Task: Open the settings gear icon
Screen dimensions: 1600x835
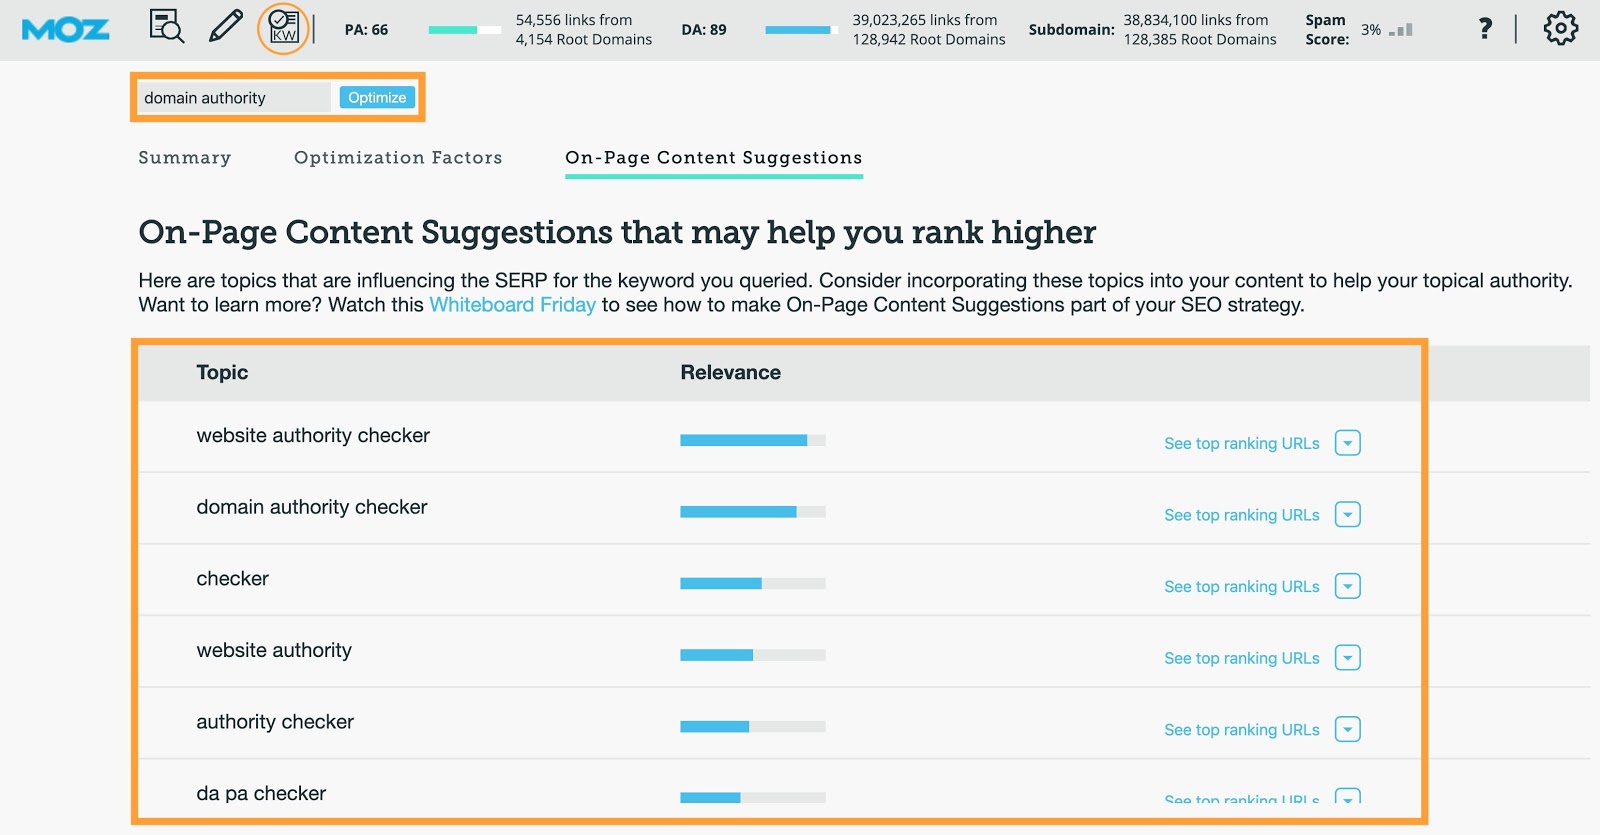Action: pos(1560,29)
